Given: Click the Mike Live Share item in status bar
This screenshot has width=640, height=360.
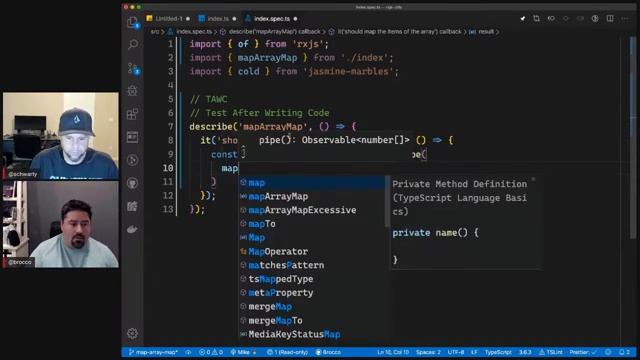Looking at the screenshot, I should 244,352.
